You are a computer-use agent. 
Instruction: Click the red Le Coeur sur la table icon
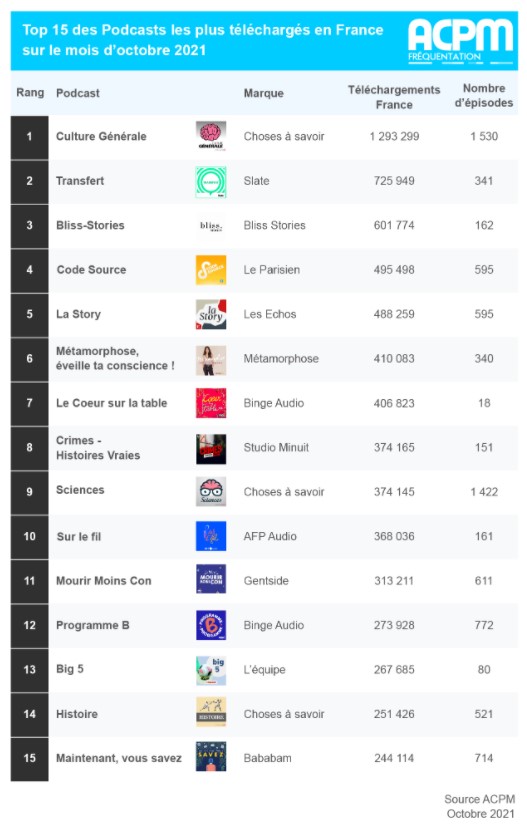[x=211, y=403]
